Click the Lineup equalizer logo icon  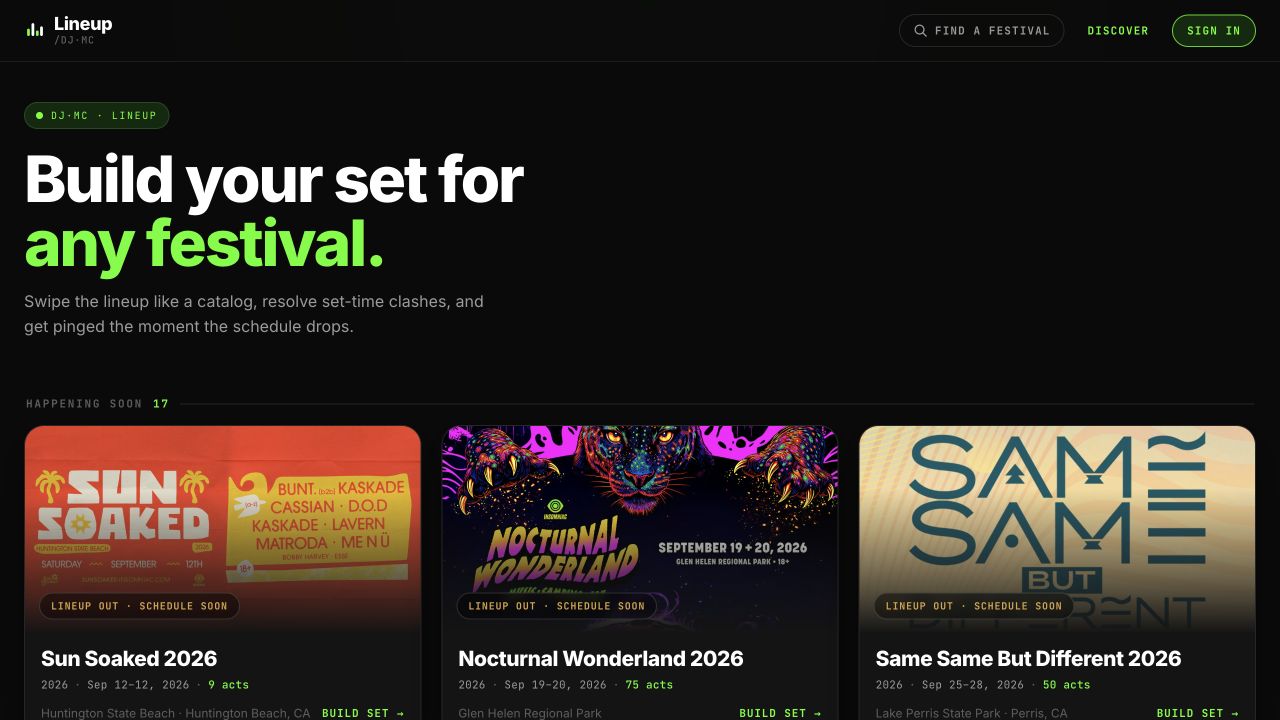tap(35, 30)
